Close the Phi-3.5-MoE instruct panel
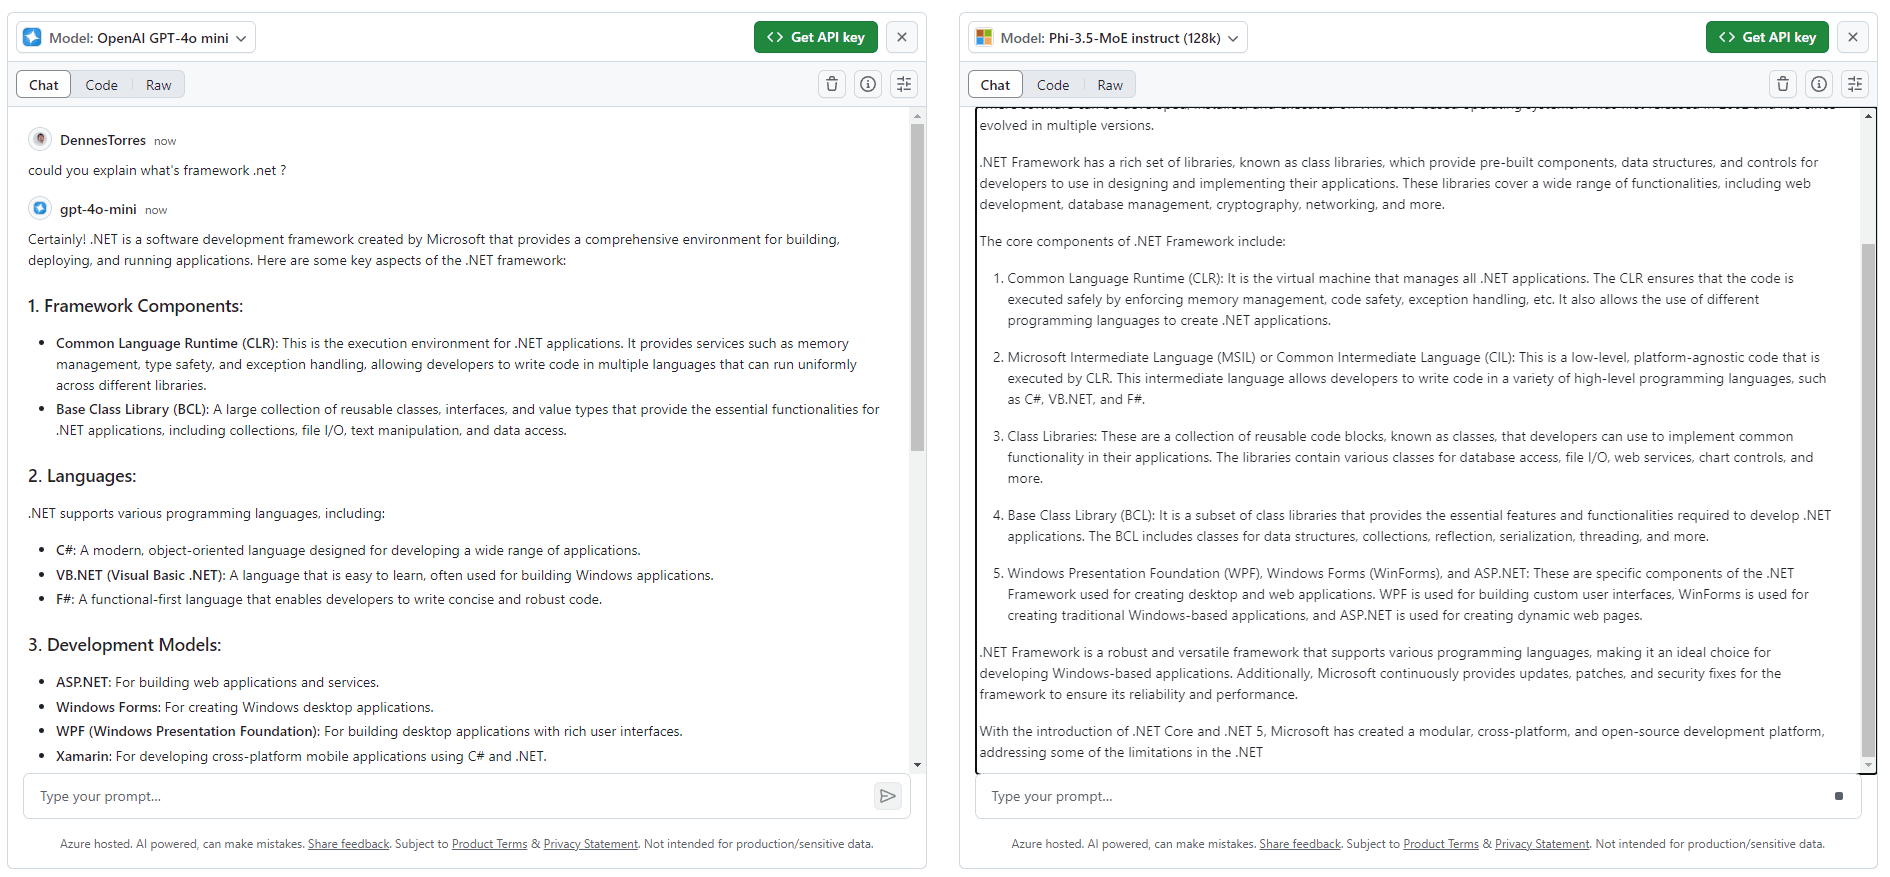This screenshot has width=1890, height=877. (x=1853, y=37)
